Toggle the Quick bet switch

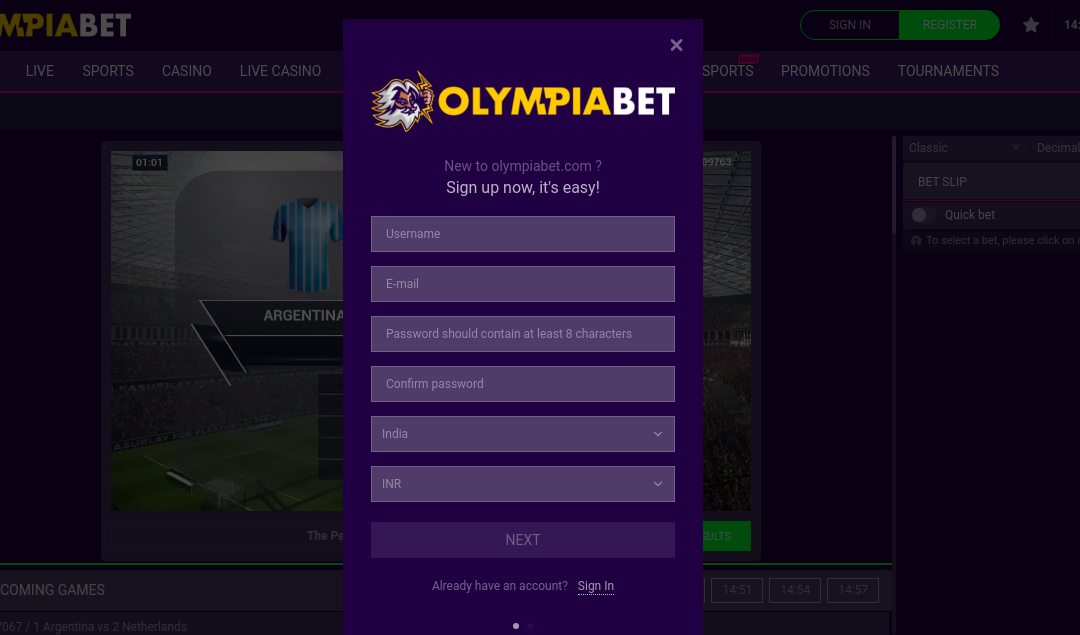(923, 215)
